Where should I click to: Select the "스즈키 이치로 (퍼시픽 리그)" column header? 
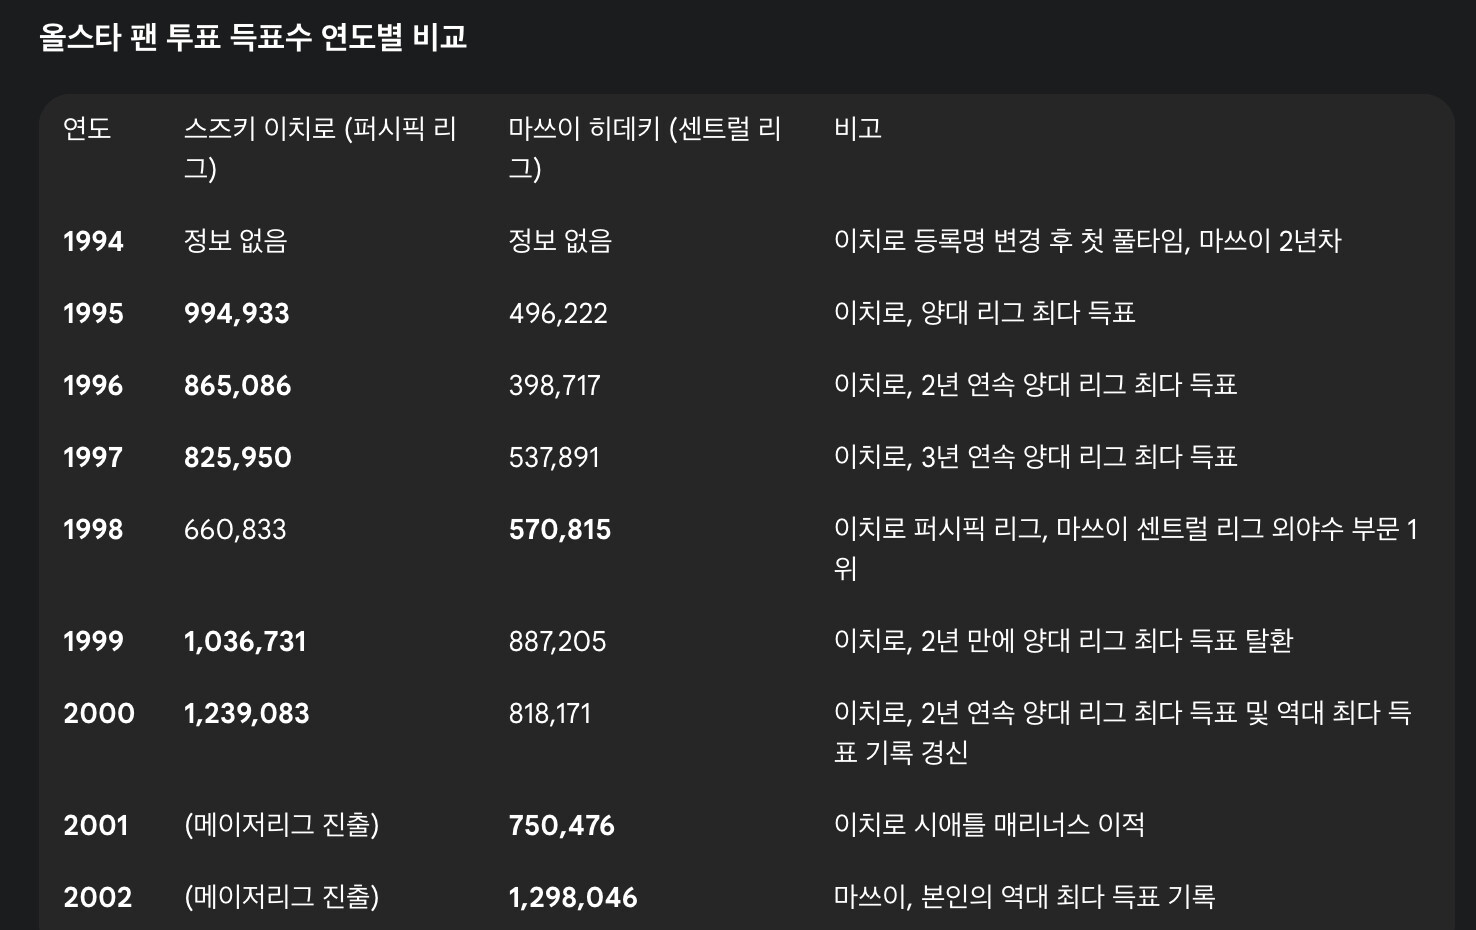coord(320,148)
